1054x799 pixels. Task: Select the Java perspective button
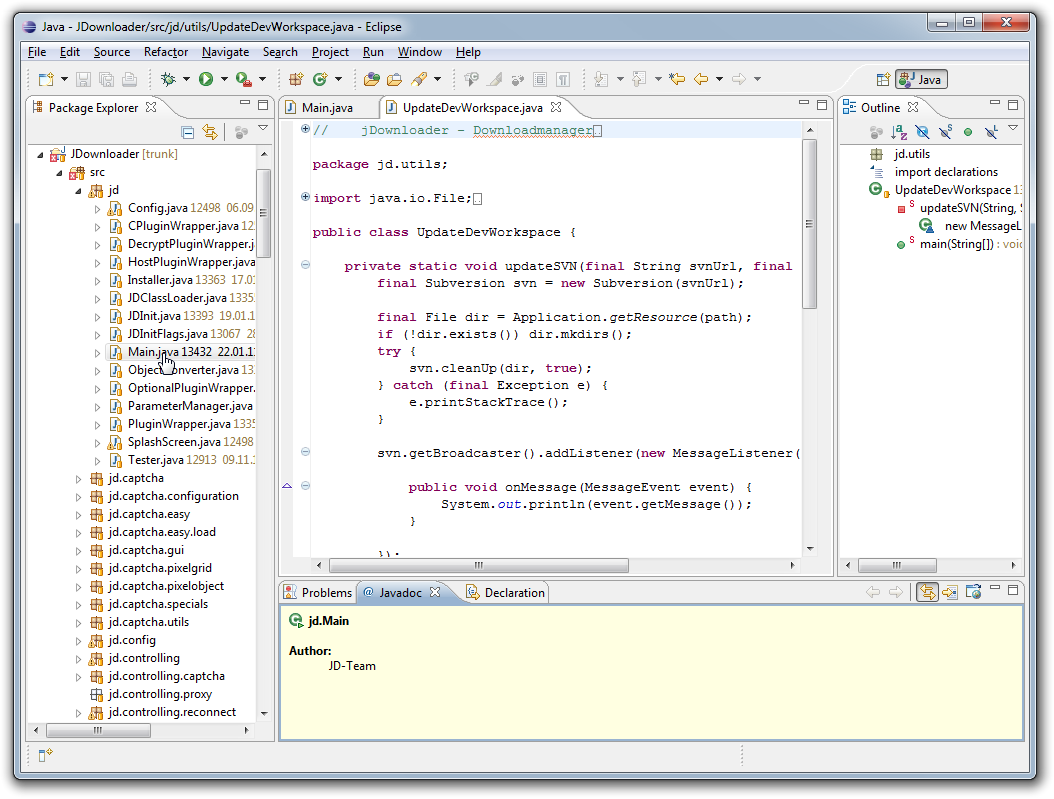point(920,80)
